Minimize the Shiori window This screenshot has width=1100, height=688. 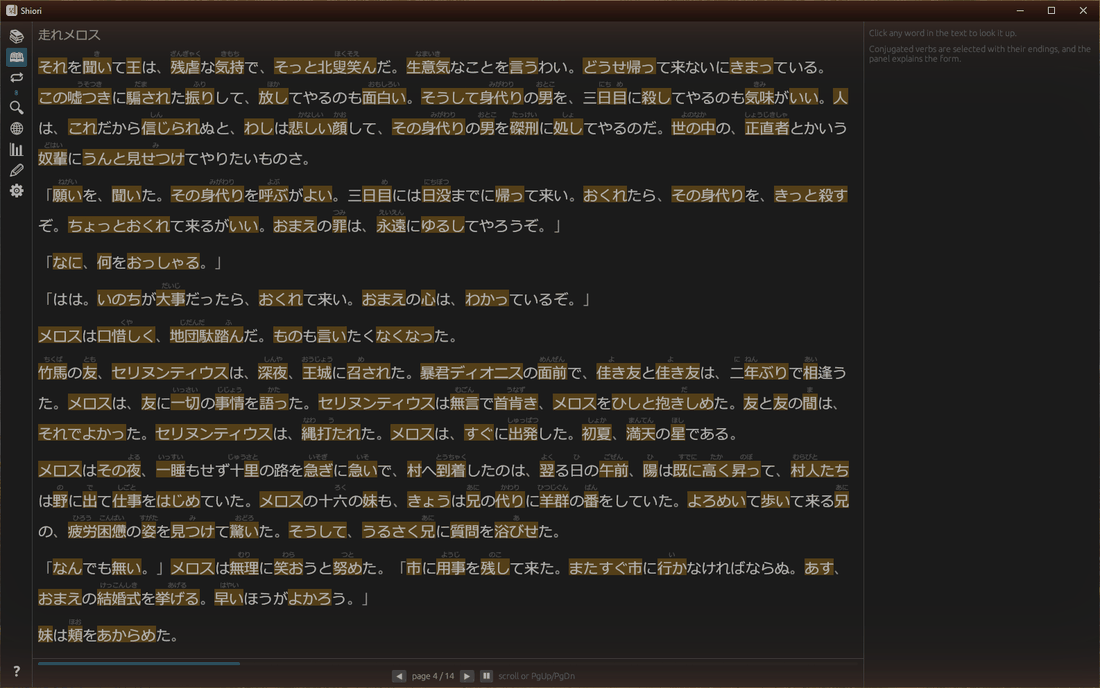tap(1020, 11)
